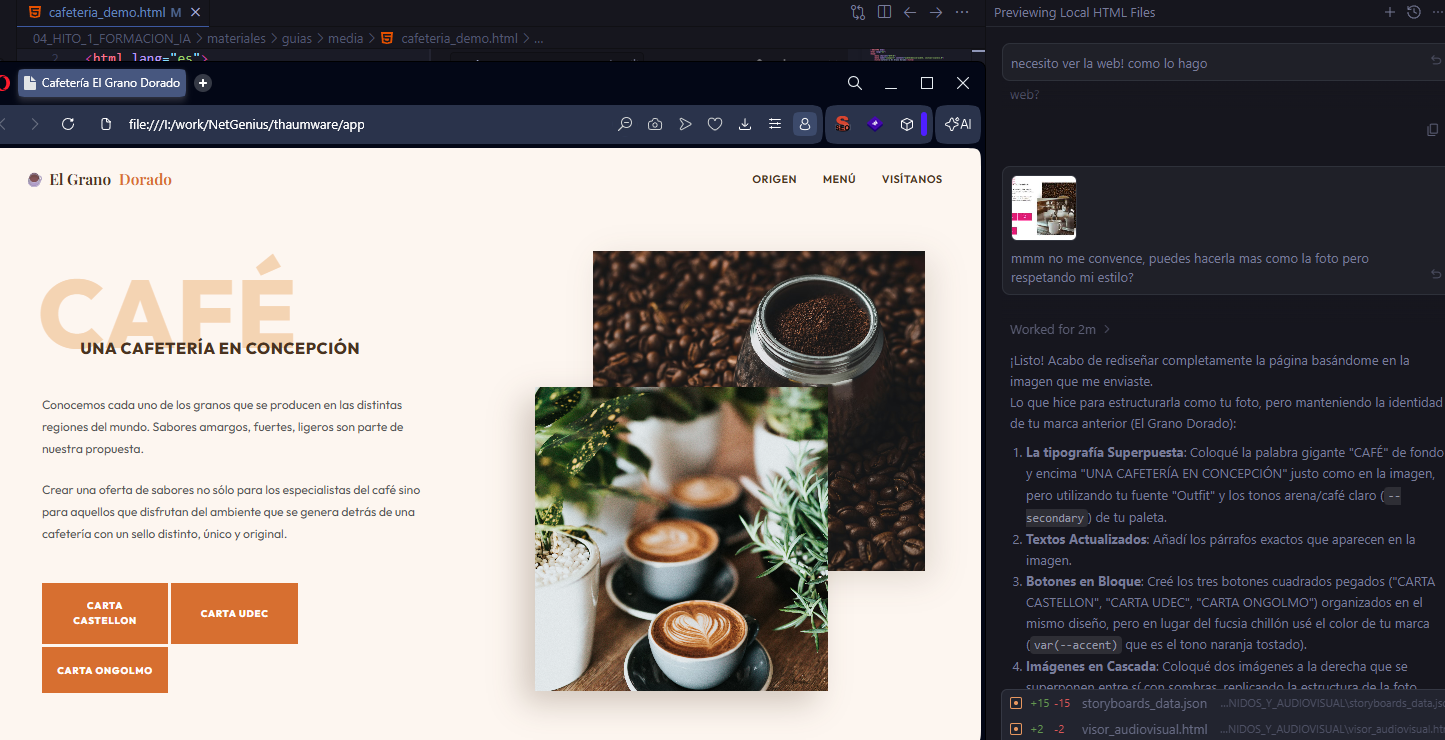Open the easy setup sliders icon
The image size is (1445, 740).
pos(775,124)
